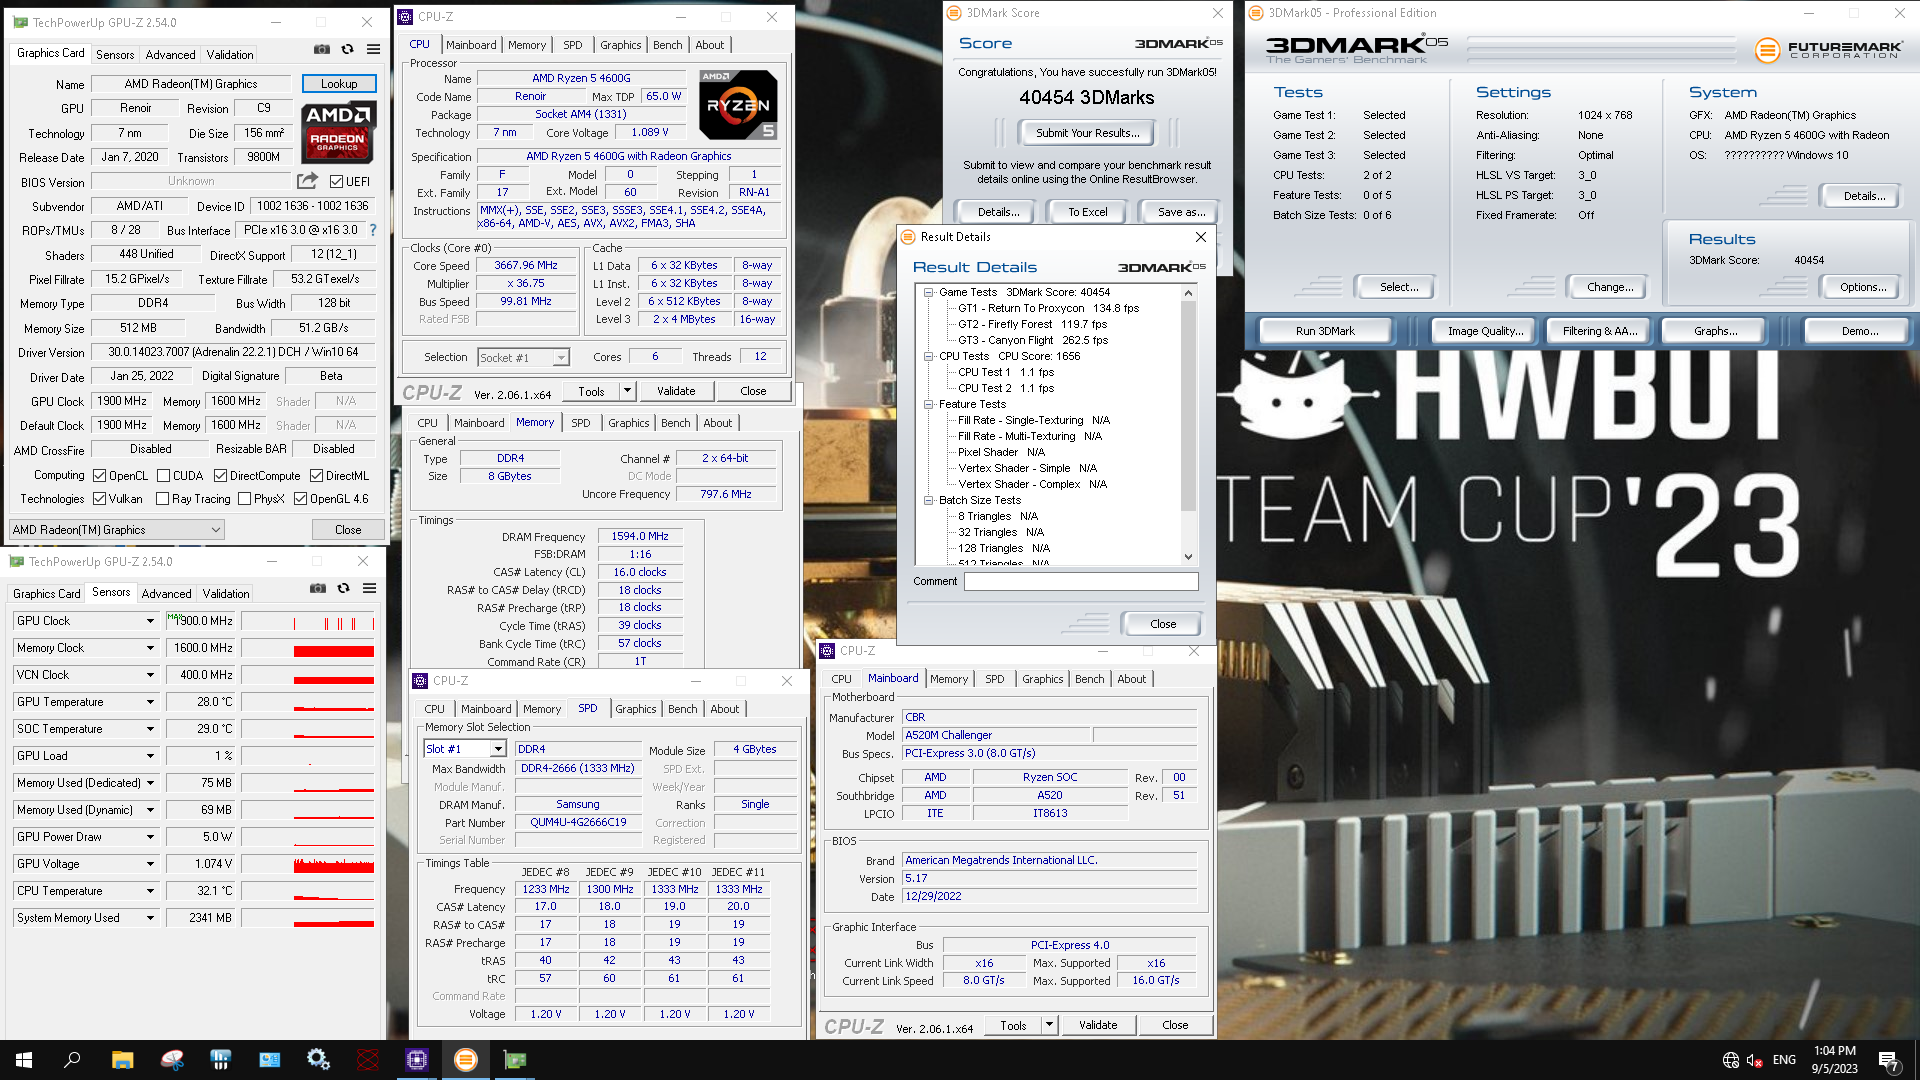Open the Bench tab in the top CPU-Z window
1920x1080 pixels.
pos(667,45)
